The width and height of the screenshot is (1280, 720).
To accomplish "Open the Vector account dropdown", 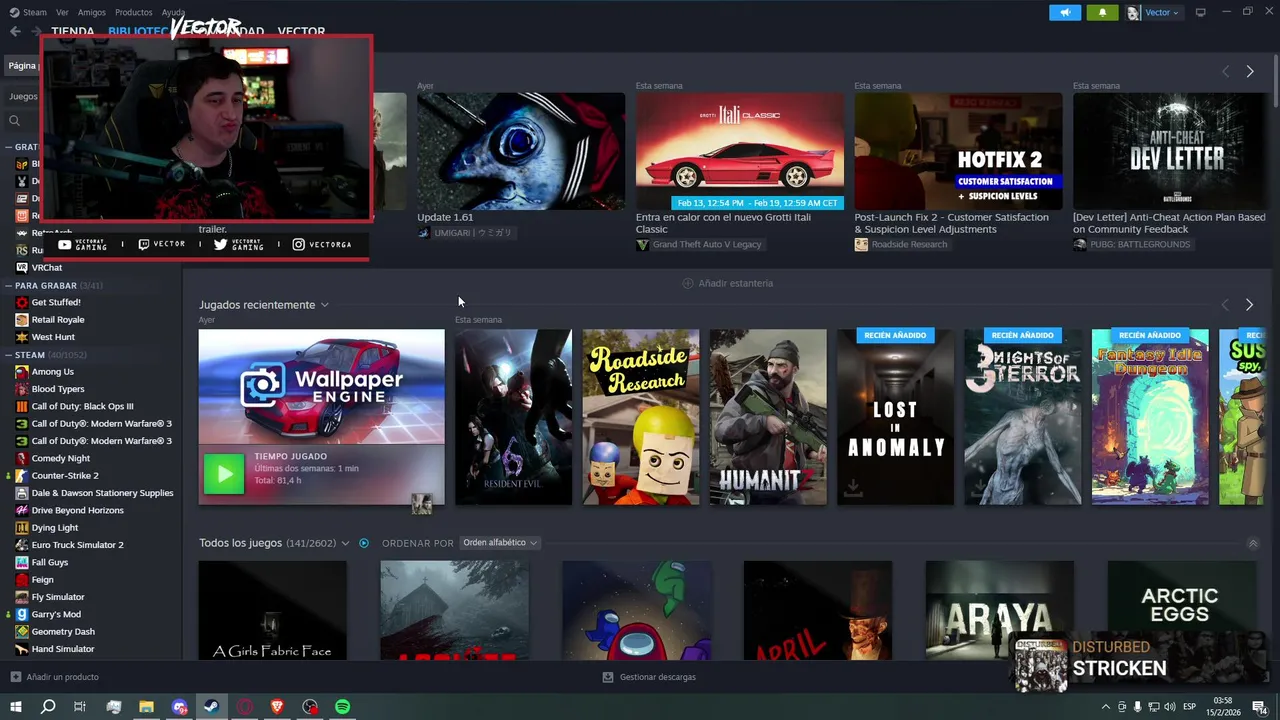I will click(1153, 12).
